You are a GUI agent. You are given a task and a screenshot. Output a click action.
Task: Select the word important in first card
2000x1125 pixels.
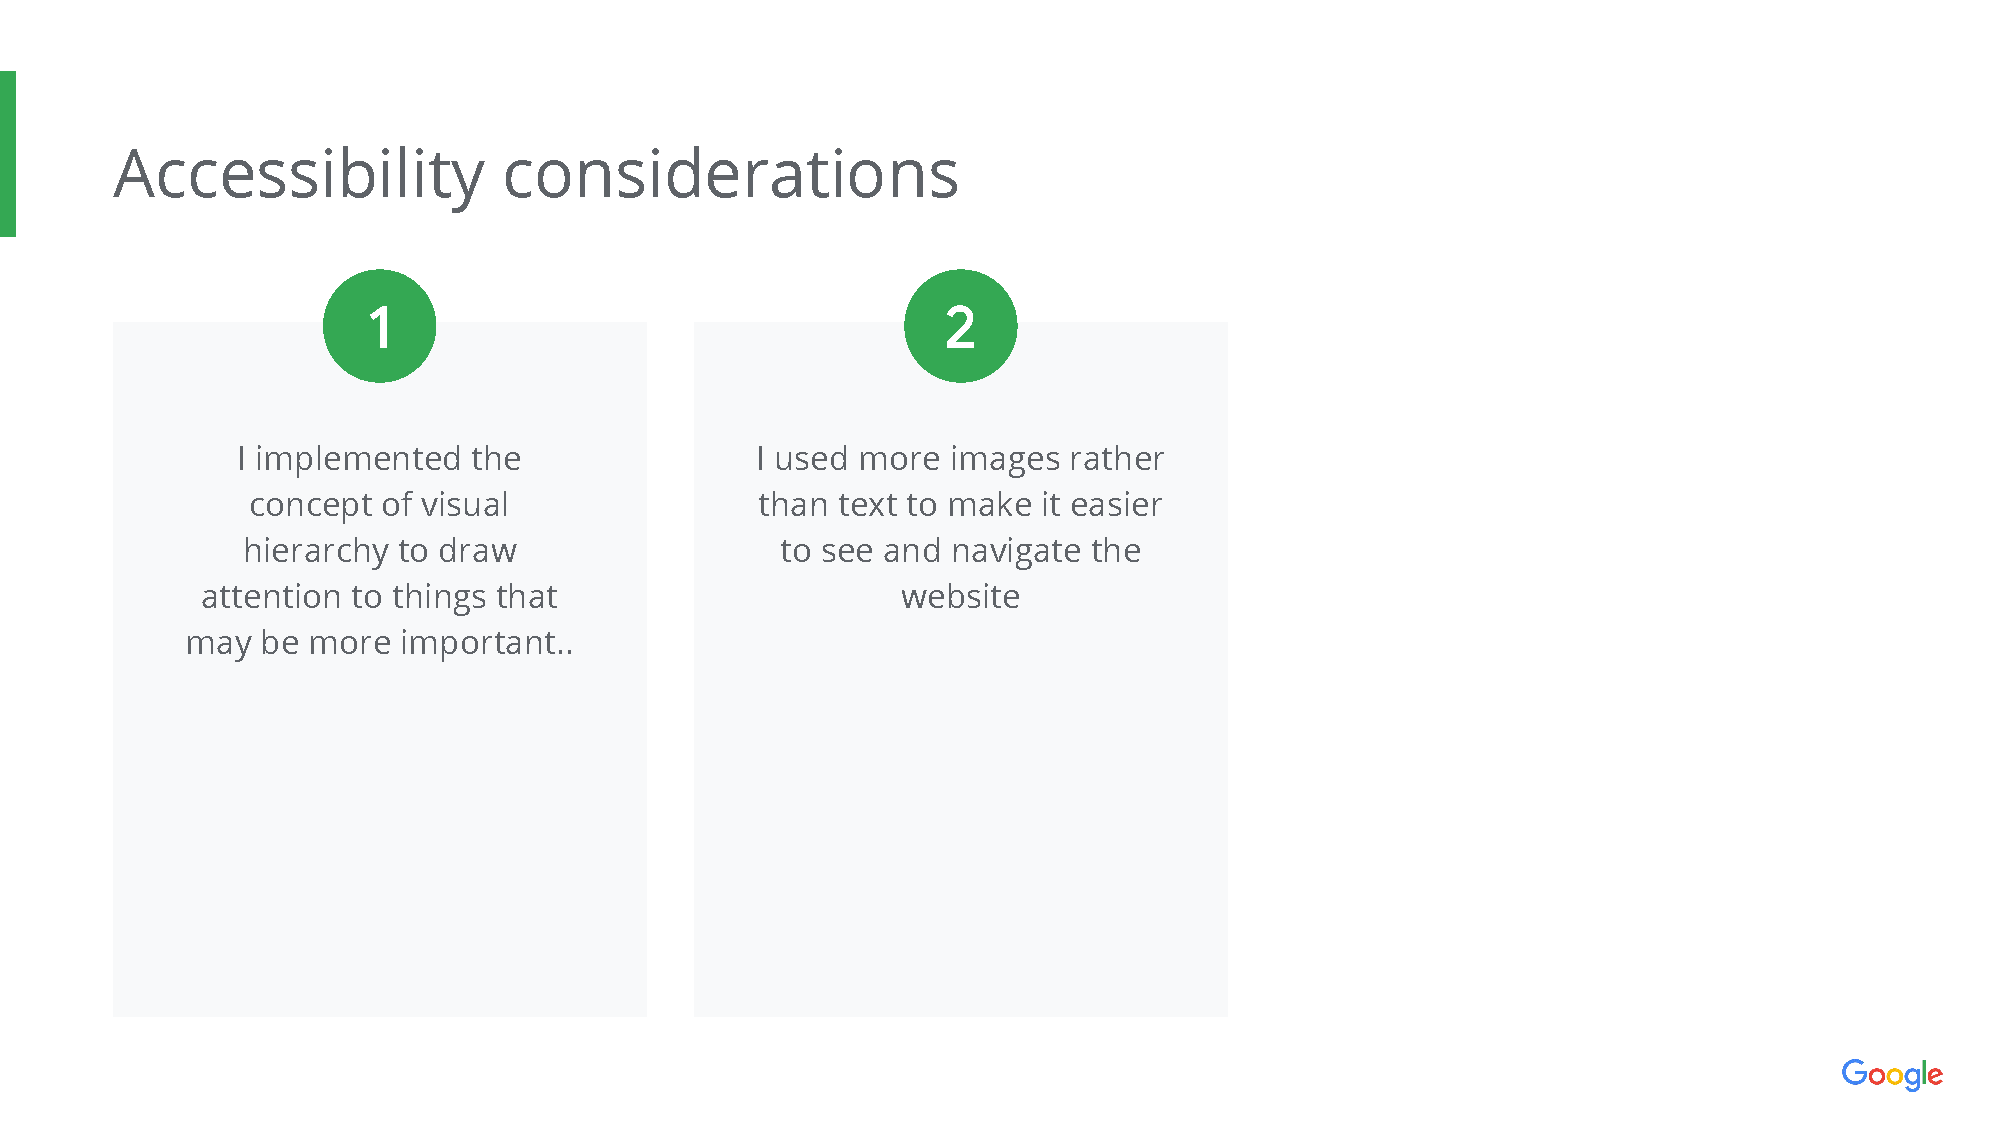tap(478, 644)
